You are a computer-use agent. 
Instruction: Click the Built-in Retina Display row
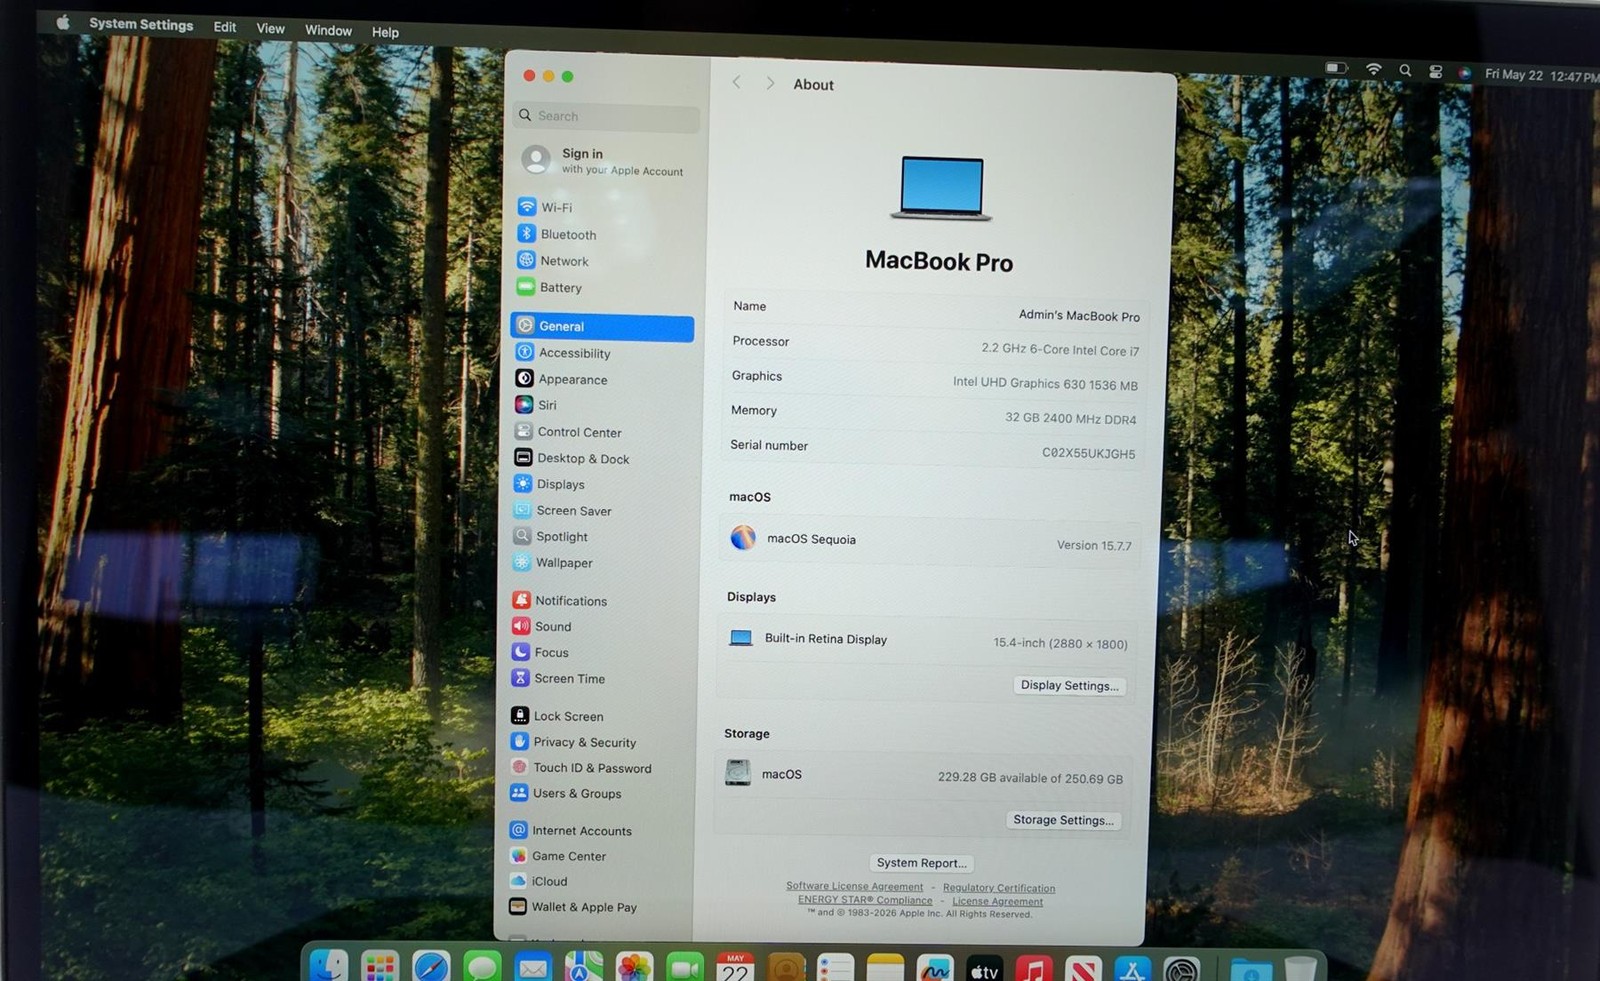coord(927,641)
